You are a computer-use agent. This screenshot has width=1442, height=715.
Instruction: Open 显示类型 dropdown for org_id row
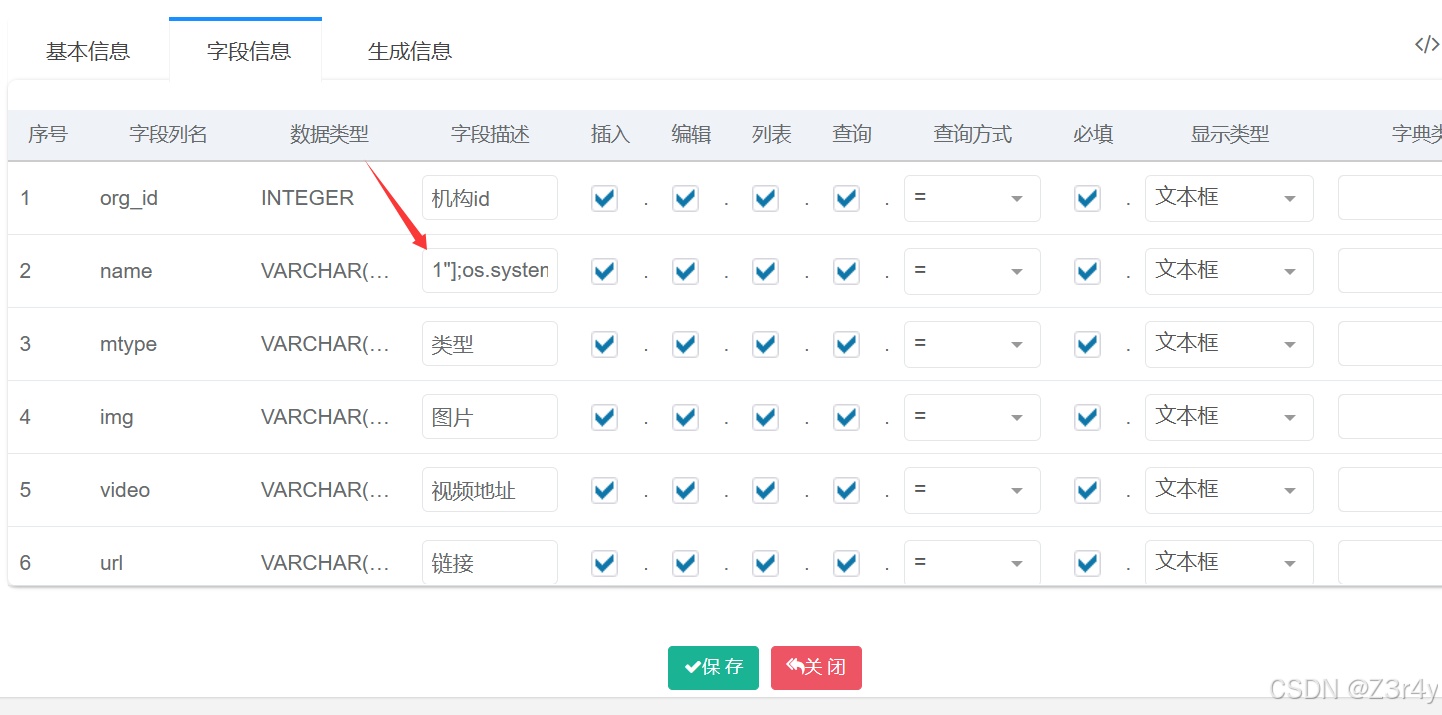1229,198
